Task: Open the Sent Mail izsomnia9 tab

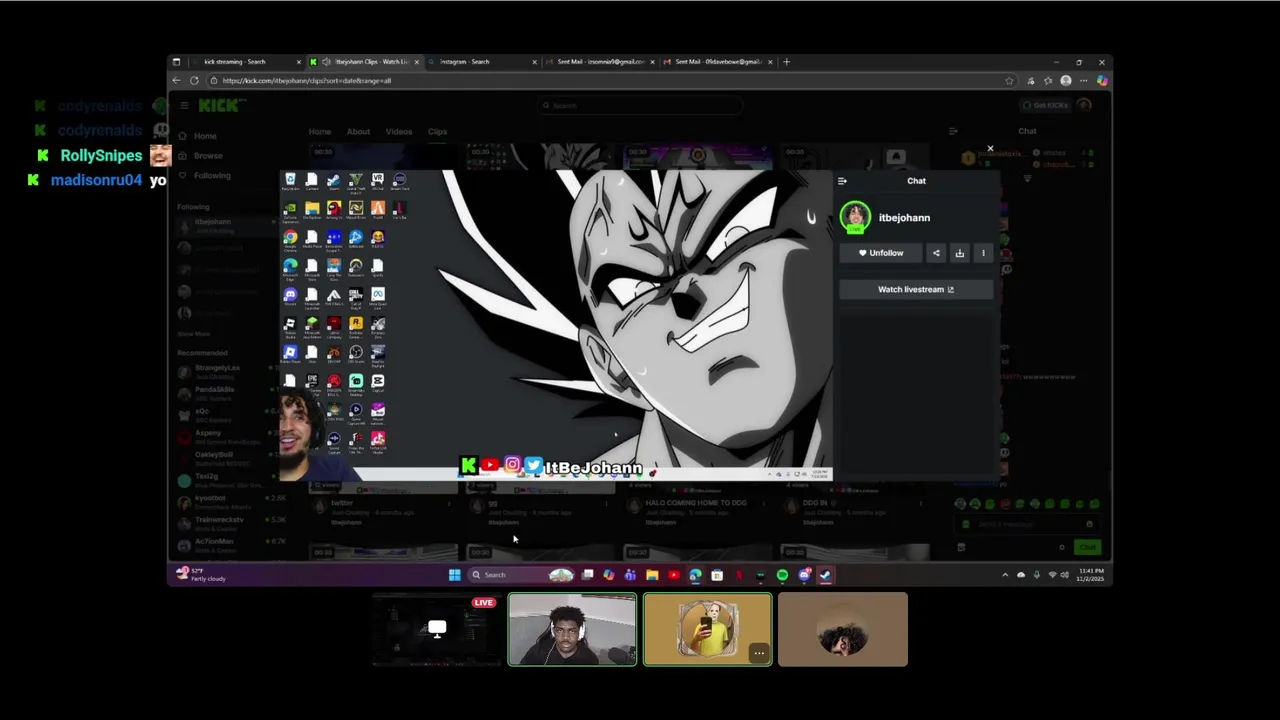Action: (x=601, y=62)
